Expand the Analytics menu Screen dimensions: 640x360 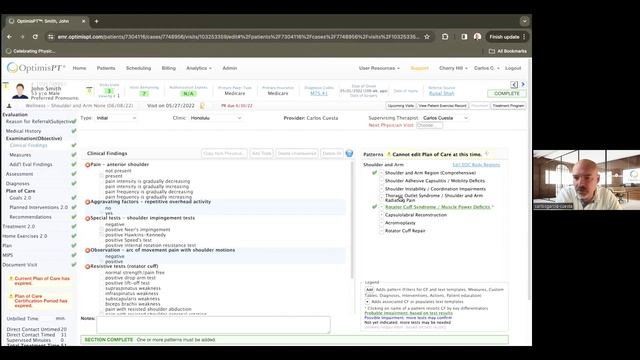[x=199, y=68]
